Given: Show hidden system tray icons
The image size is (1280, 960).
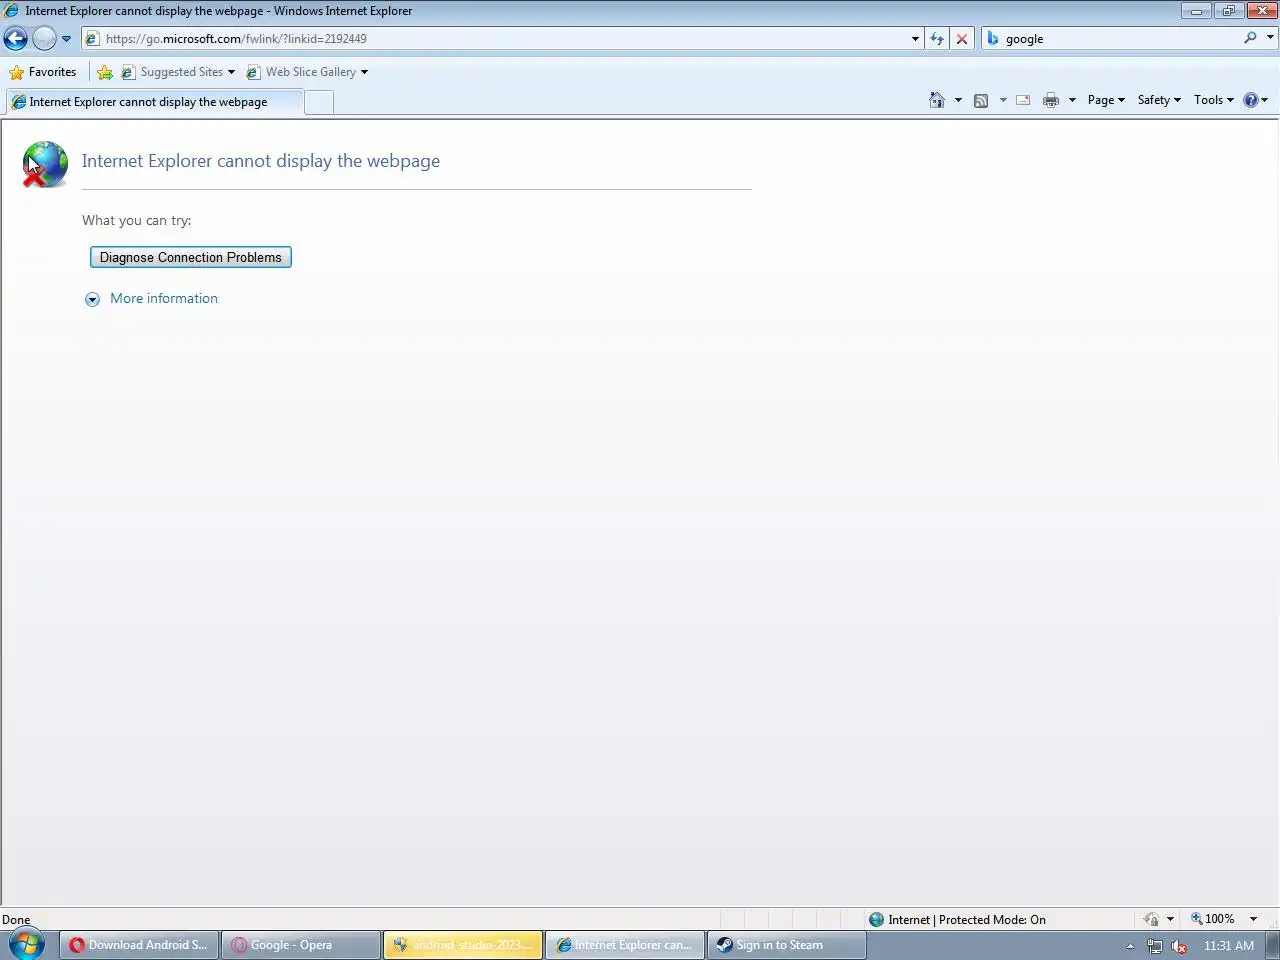Looking at the screenshot, I should click(x=1130, y=946).
